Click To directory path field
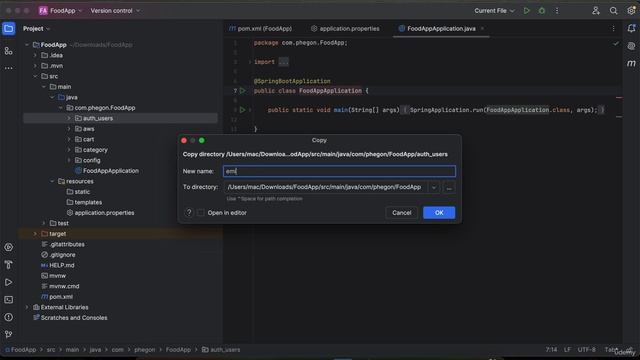Viewport: 640px width, 360px height. [325, 187]
